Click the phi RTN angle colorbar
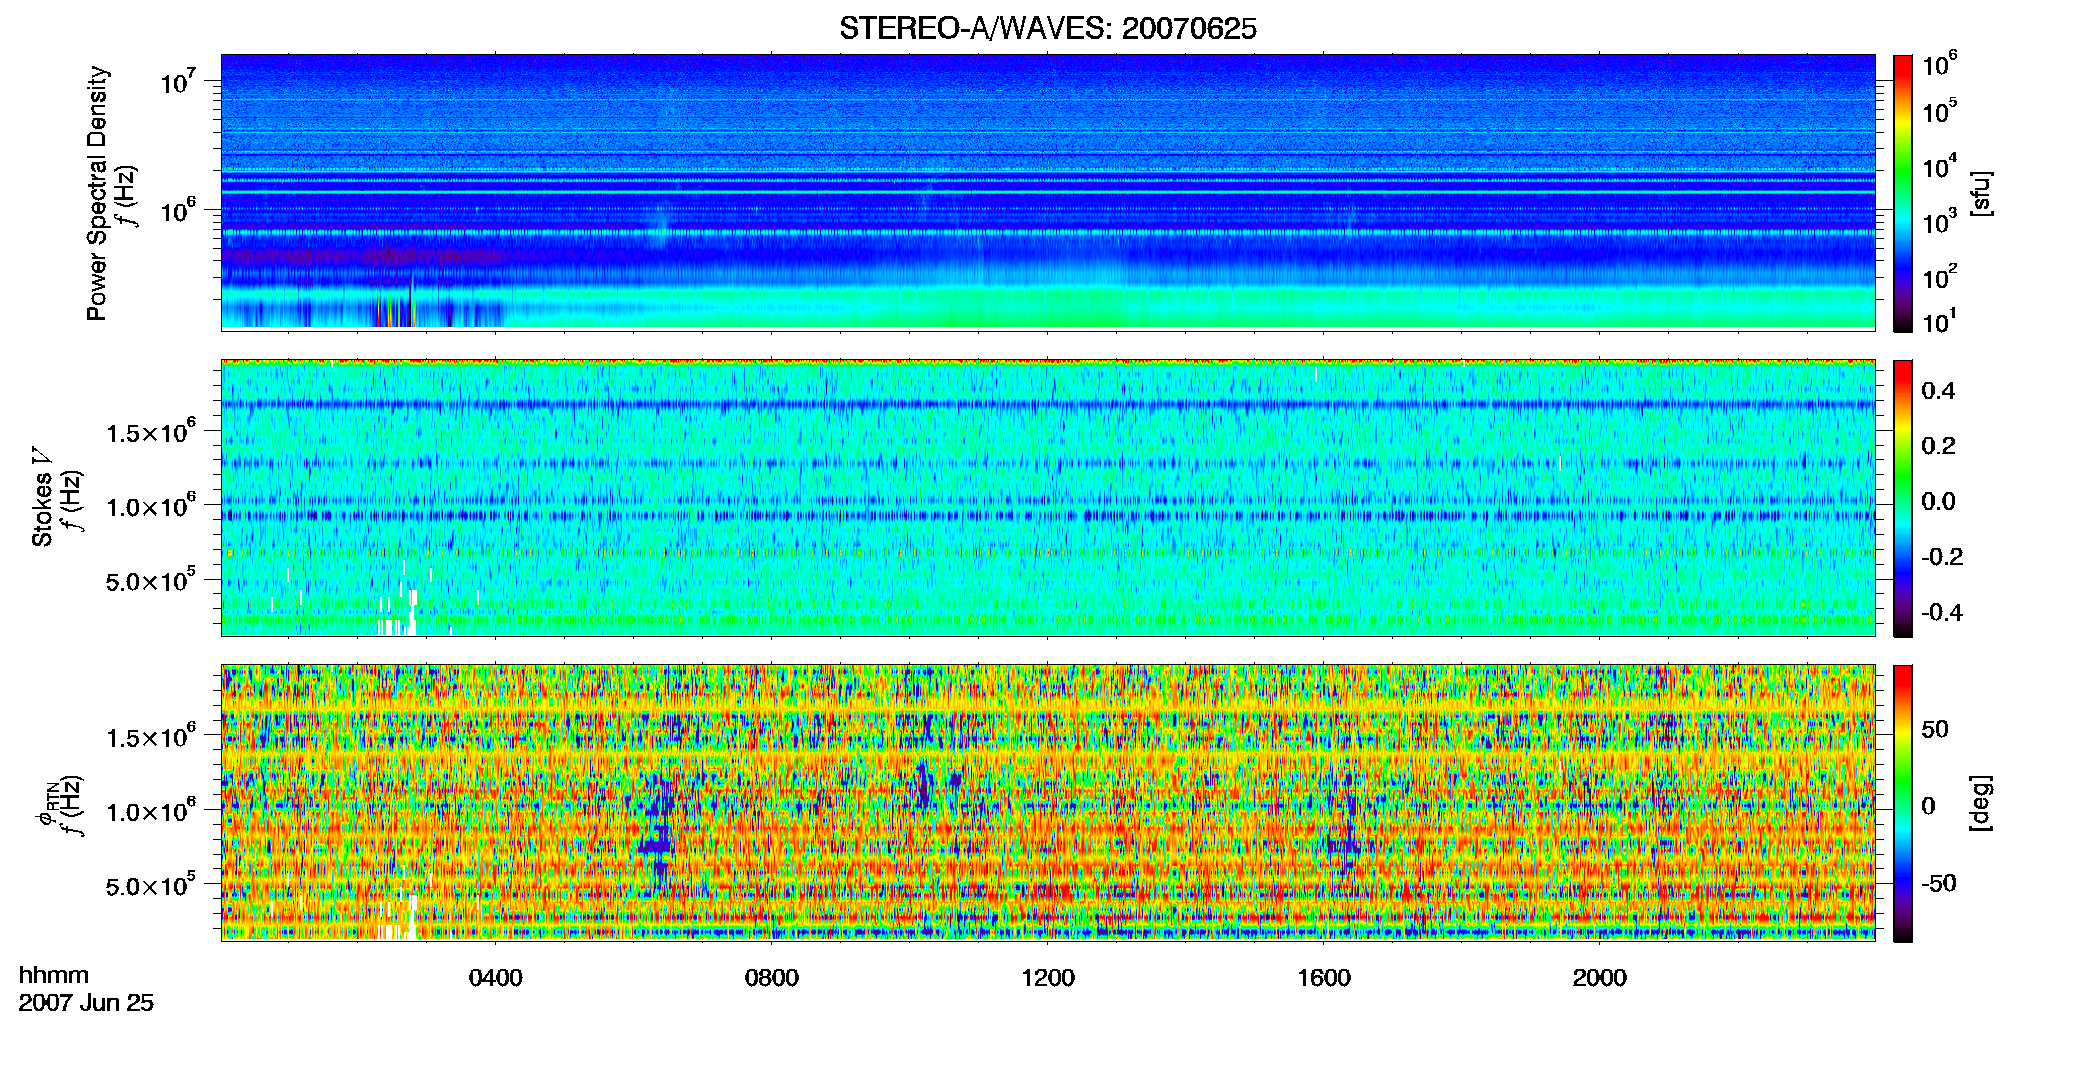 [1903, 803]
